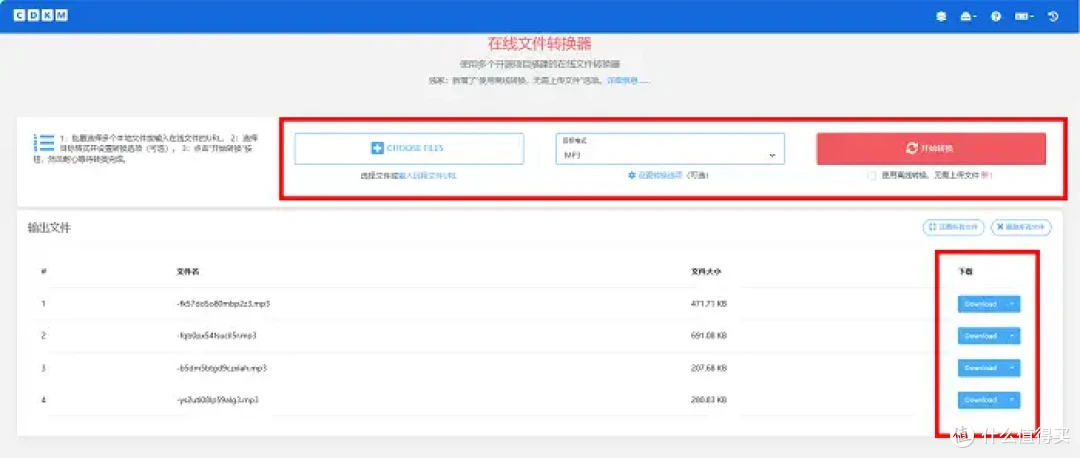Click the delete all files button
This screenshot has height=458, width=1080.
click(x=1021, y=227)
